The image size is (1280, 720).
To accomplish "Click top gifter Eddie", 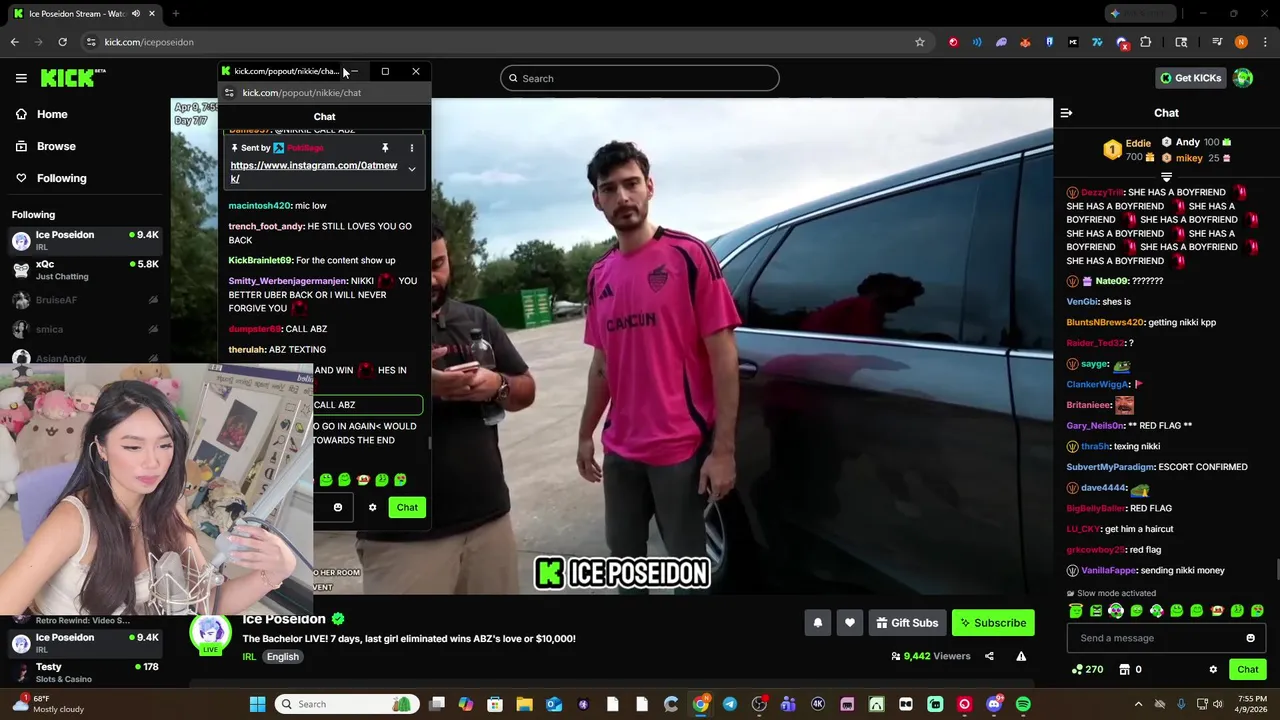I will point(1138,143).
